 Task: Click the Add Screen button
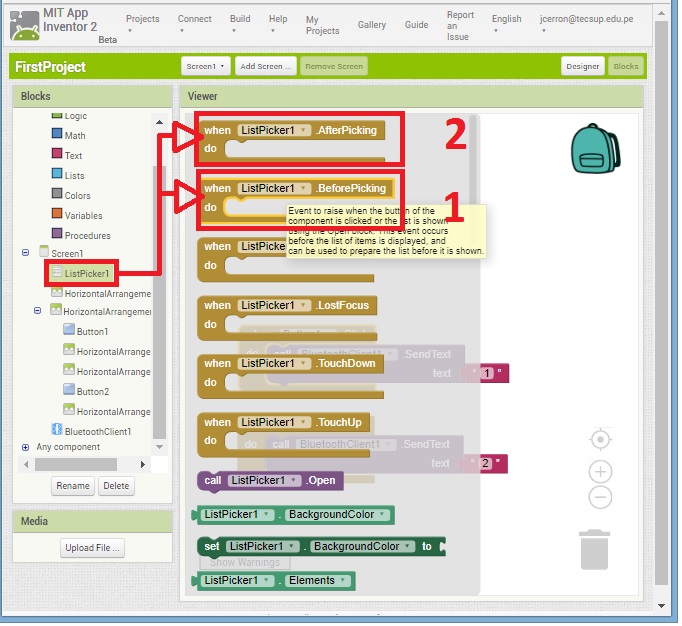266,67
